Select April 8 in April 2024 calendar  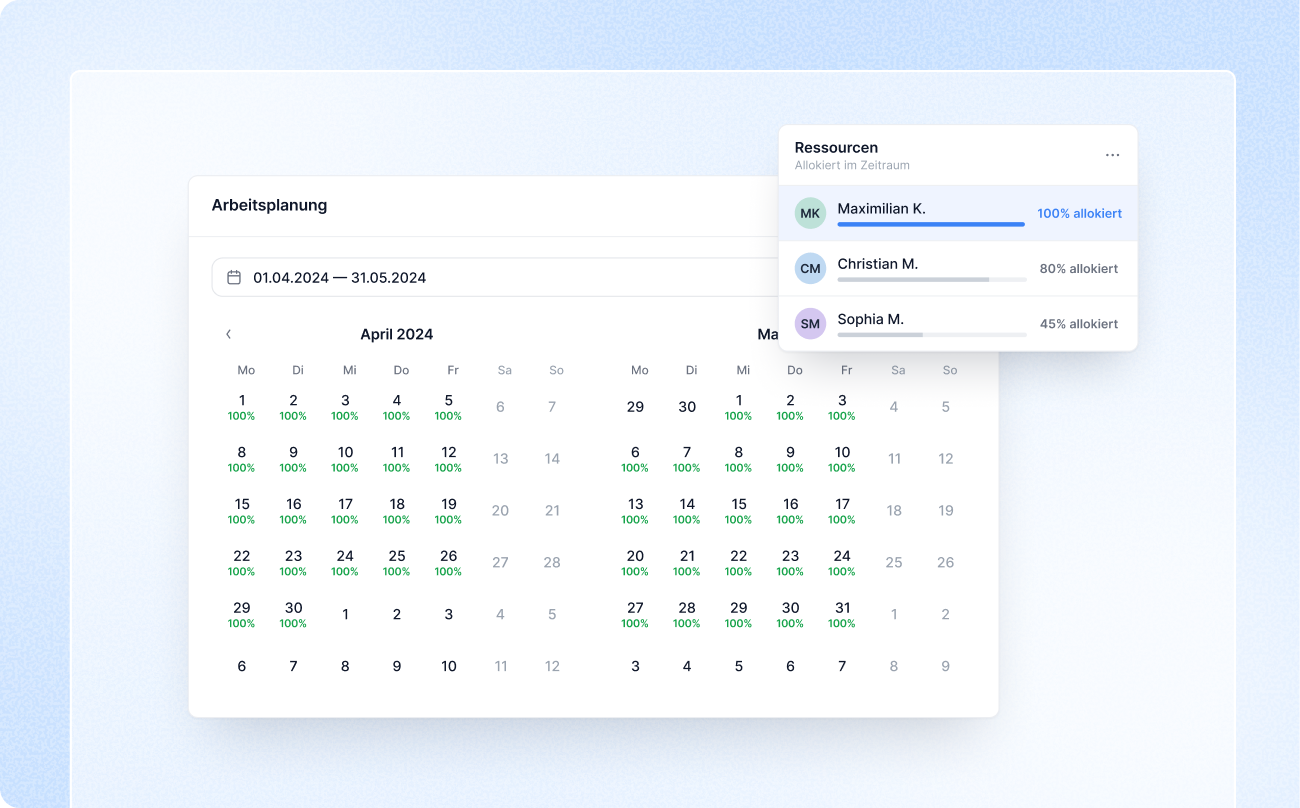pyautogui.click(x=241, y=458)
